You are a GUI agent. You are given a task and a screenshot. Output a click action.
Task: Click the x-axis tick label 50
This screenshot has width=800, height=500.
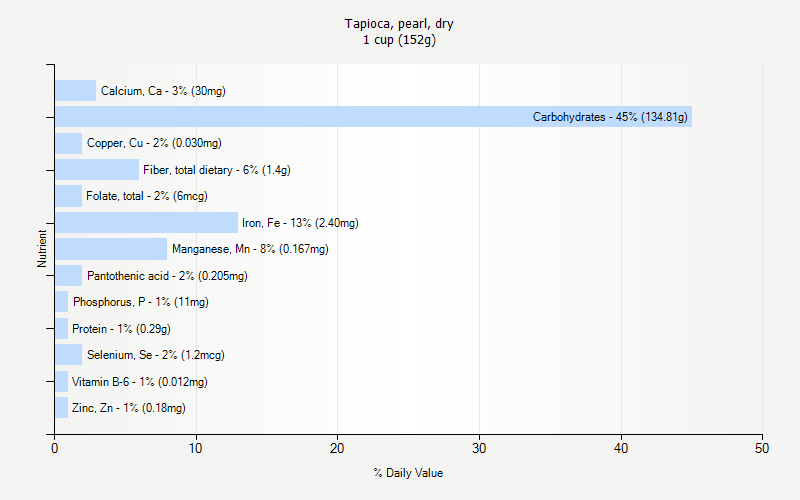pos(762,448)
